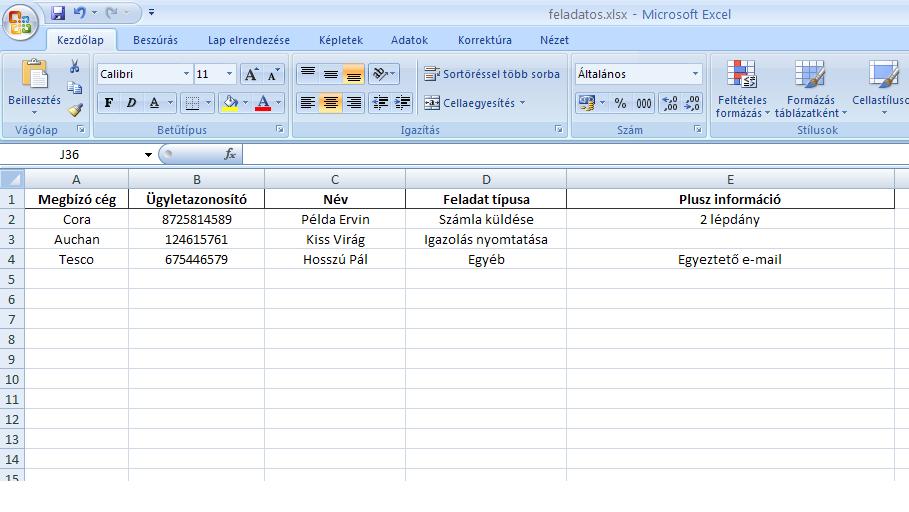Viewport: 909px width, 512px height.
Task: Apply the percent style
Action: (x=620, y=103)
